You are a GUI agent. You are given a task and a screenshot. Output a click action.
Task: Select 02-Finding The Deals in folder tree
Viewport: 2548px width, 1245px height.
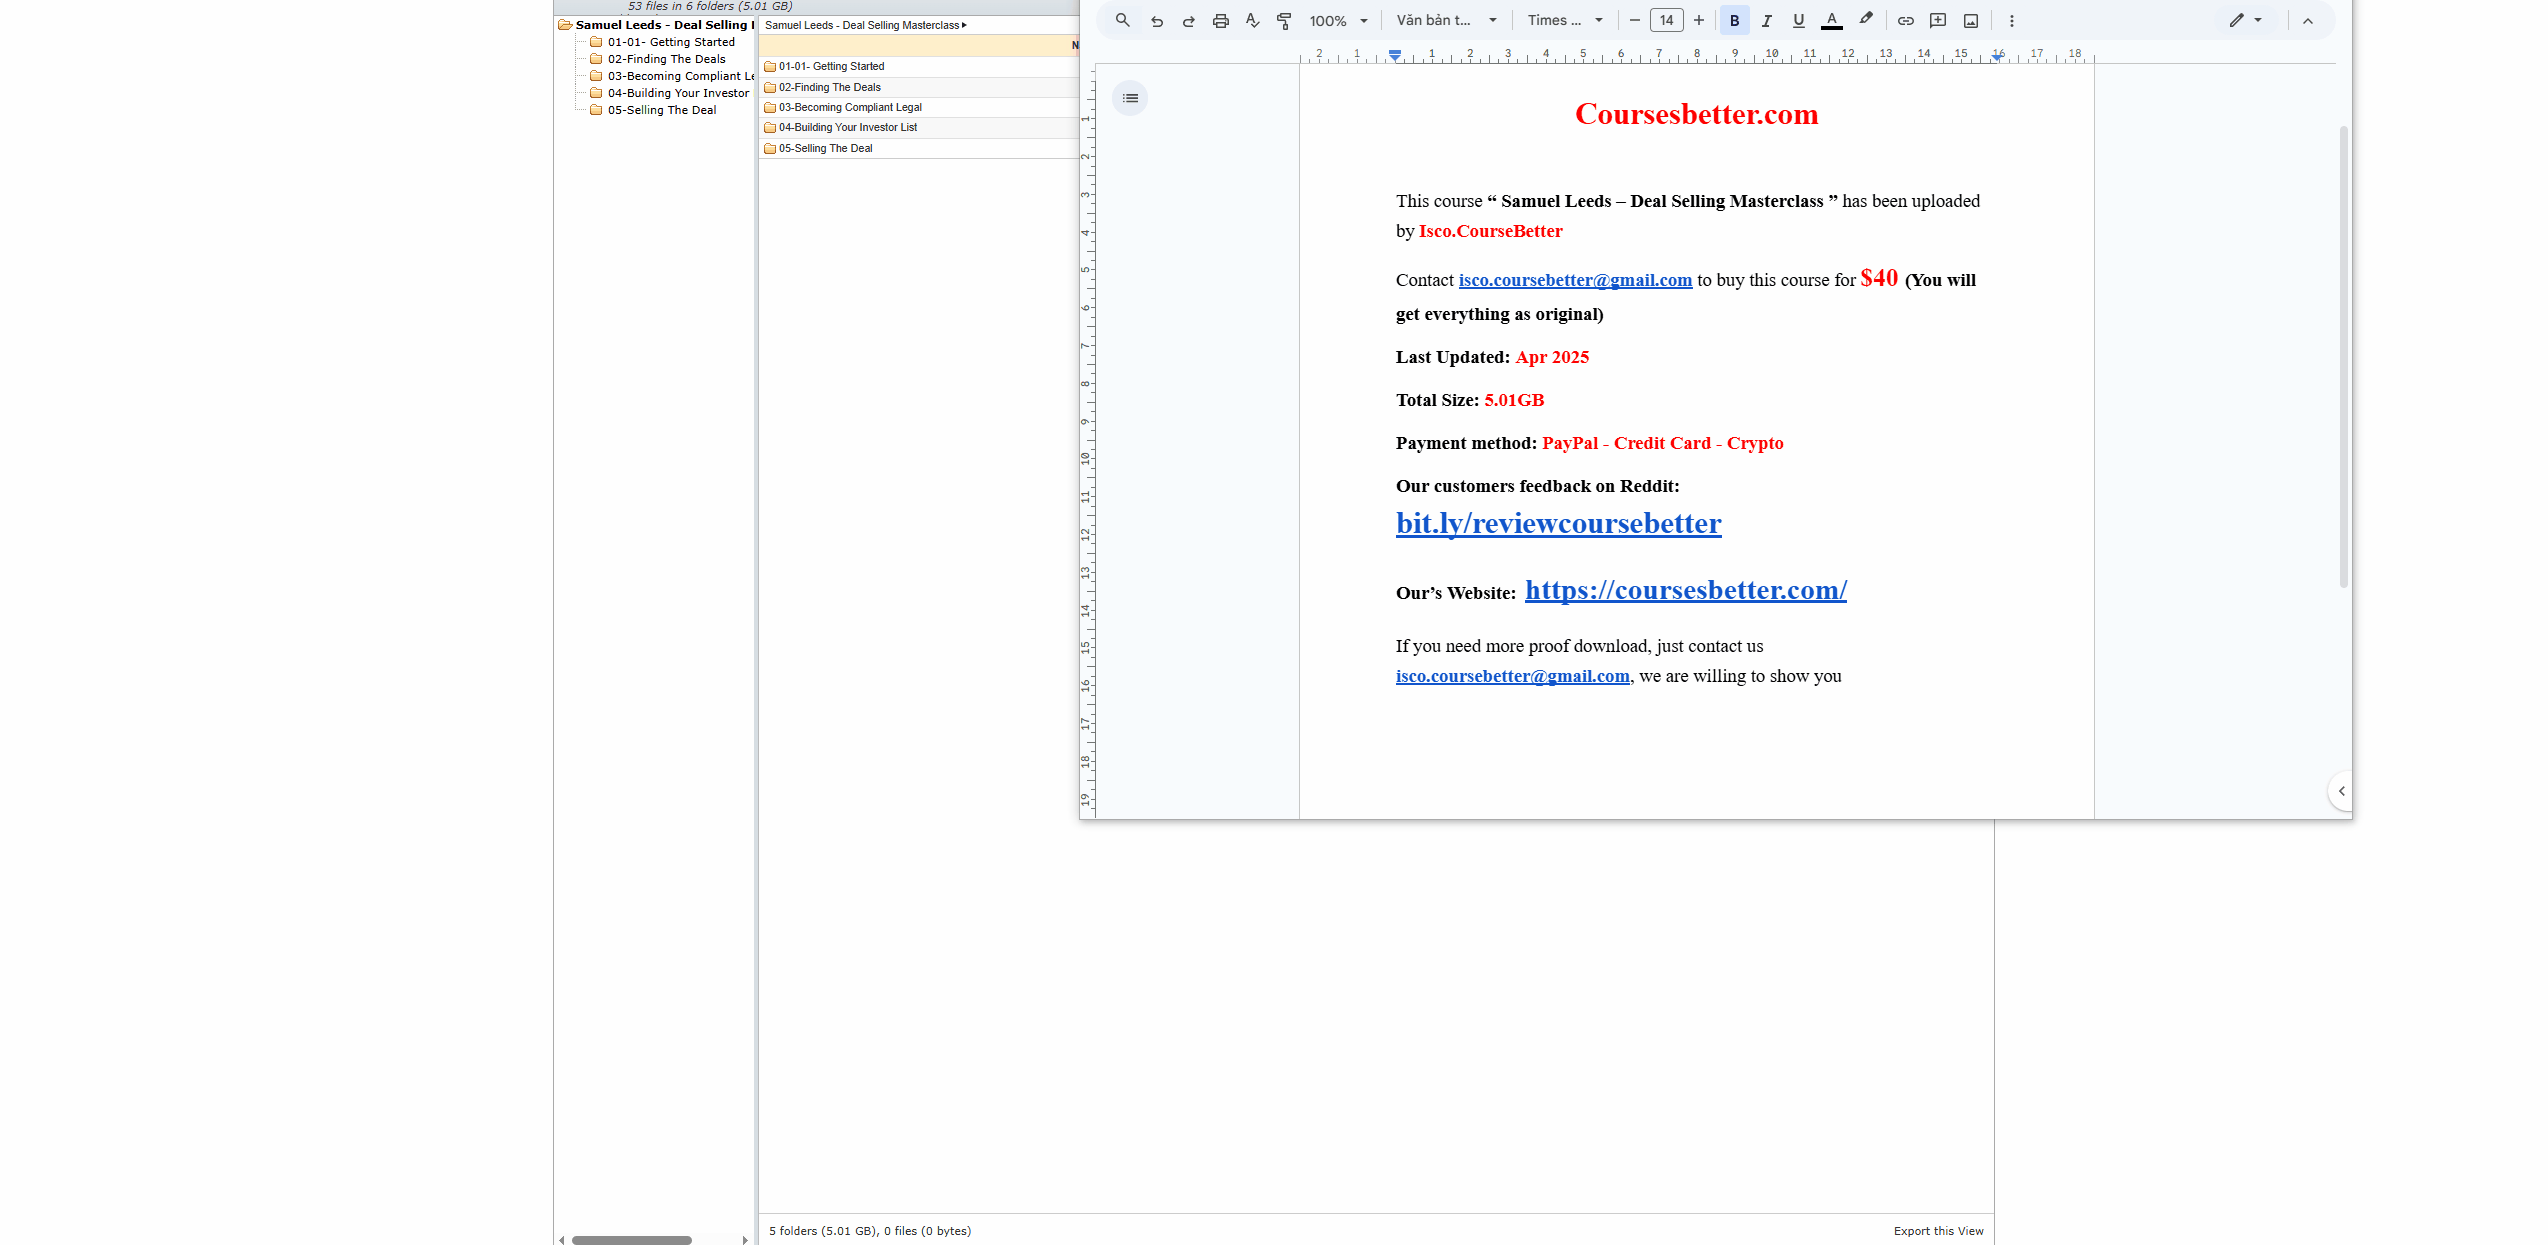click(x=666, y=59)
